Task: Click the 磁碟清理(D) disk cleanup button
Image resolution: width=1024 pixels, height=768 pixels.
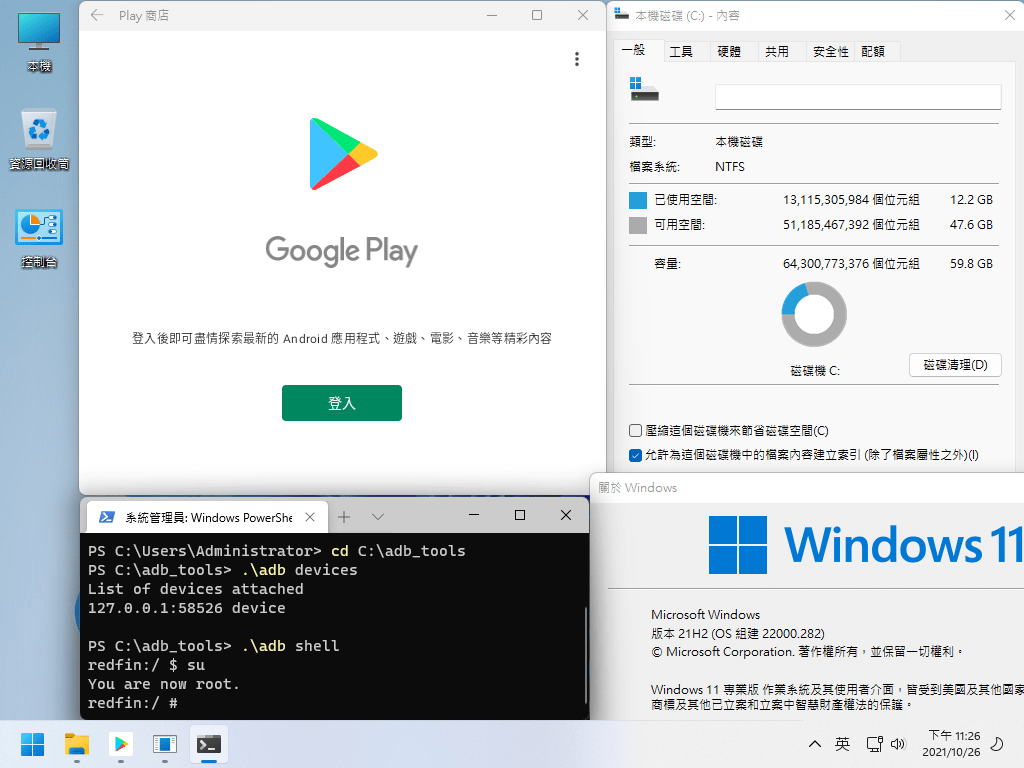Action: [955, 365]
